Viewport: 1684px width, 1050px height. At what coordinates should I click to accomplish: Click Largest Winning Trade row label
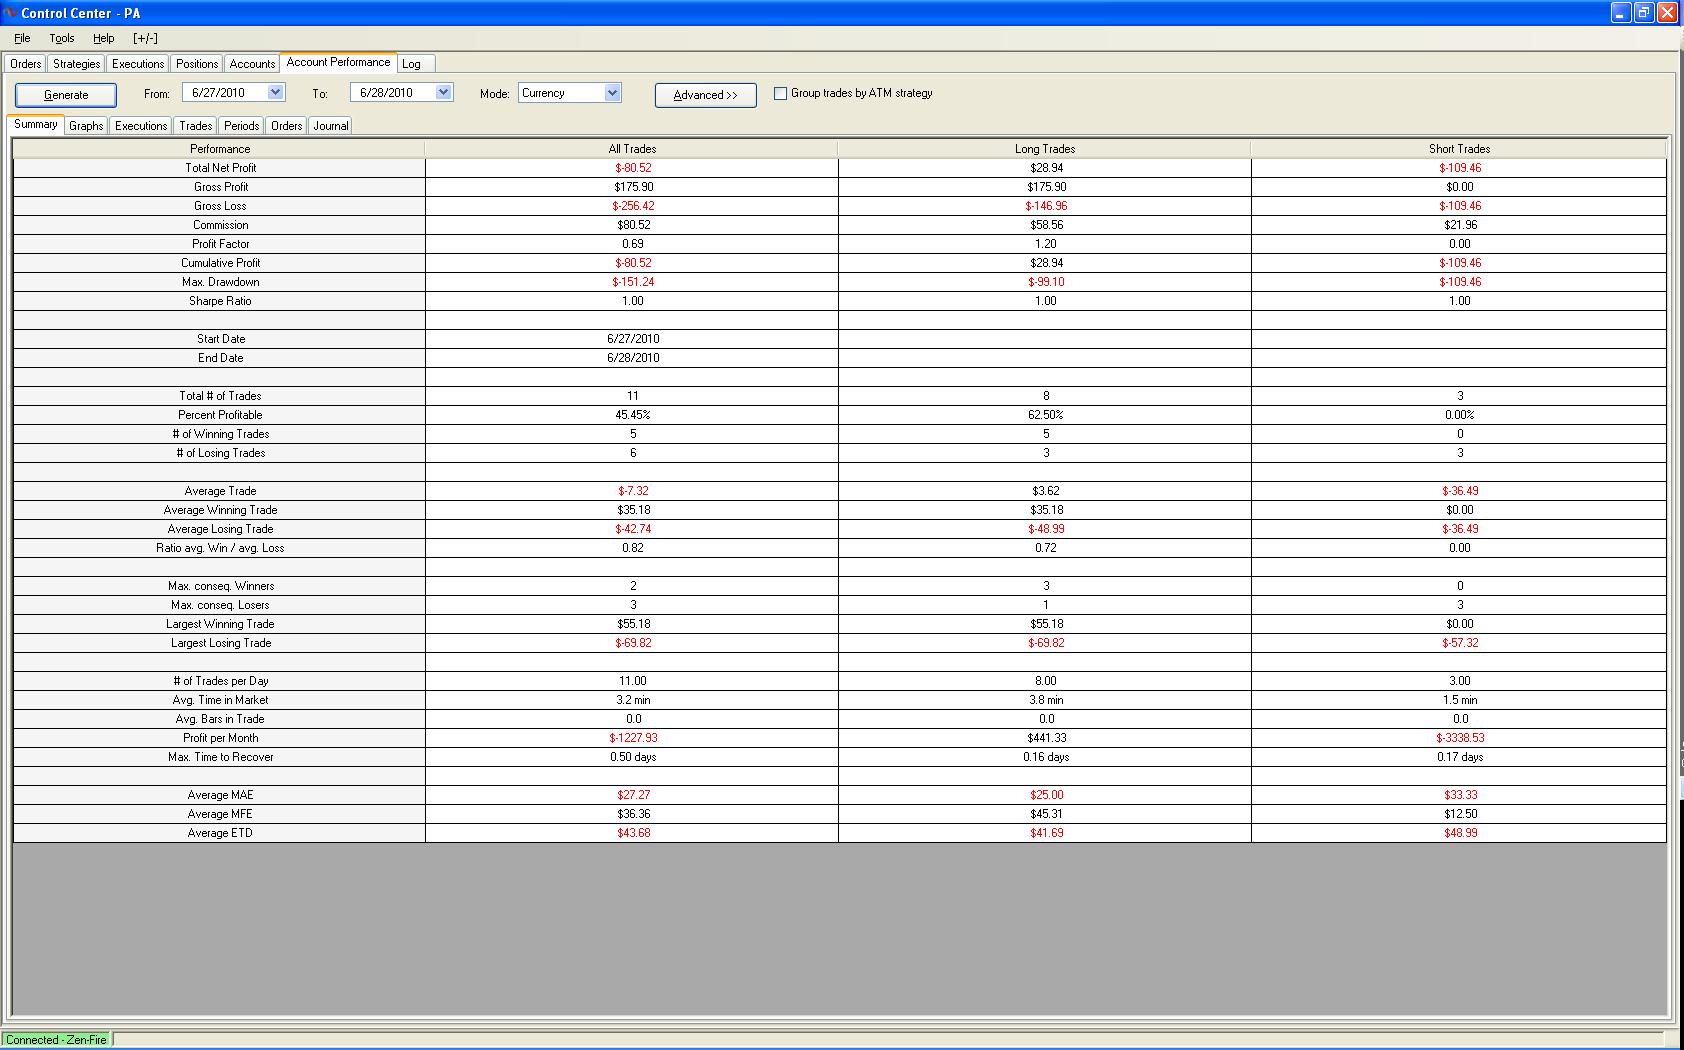point(220,624)
